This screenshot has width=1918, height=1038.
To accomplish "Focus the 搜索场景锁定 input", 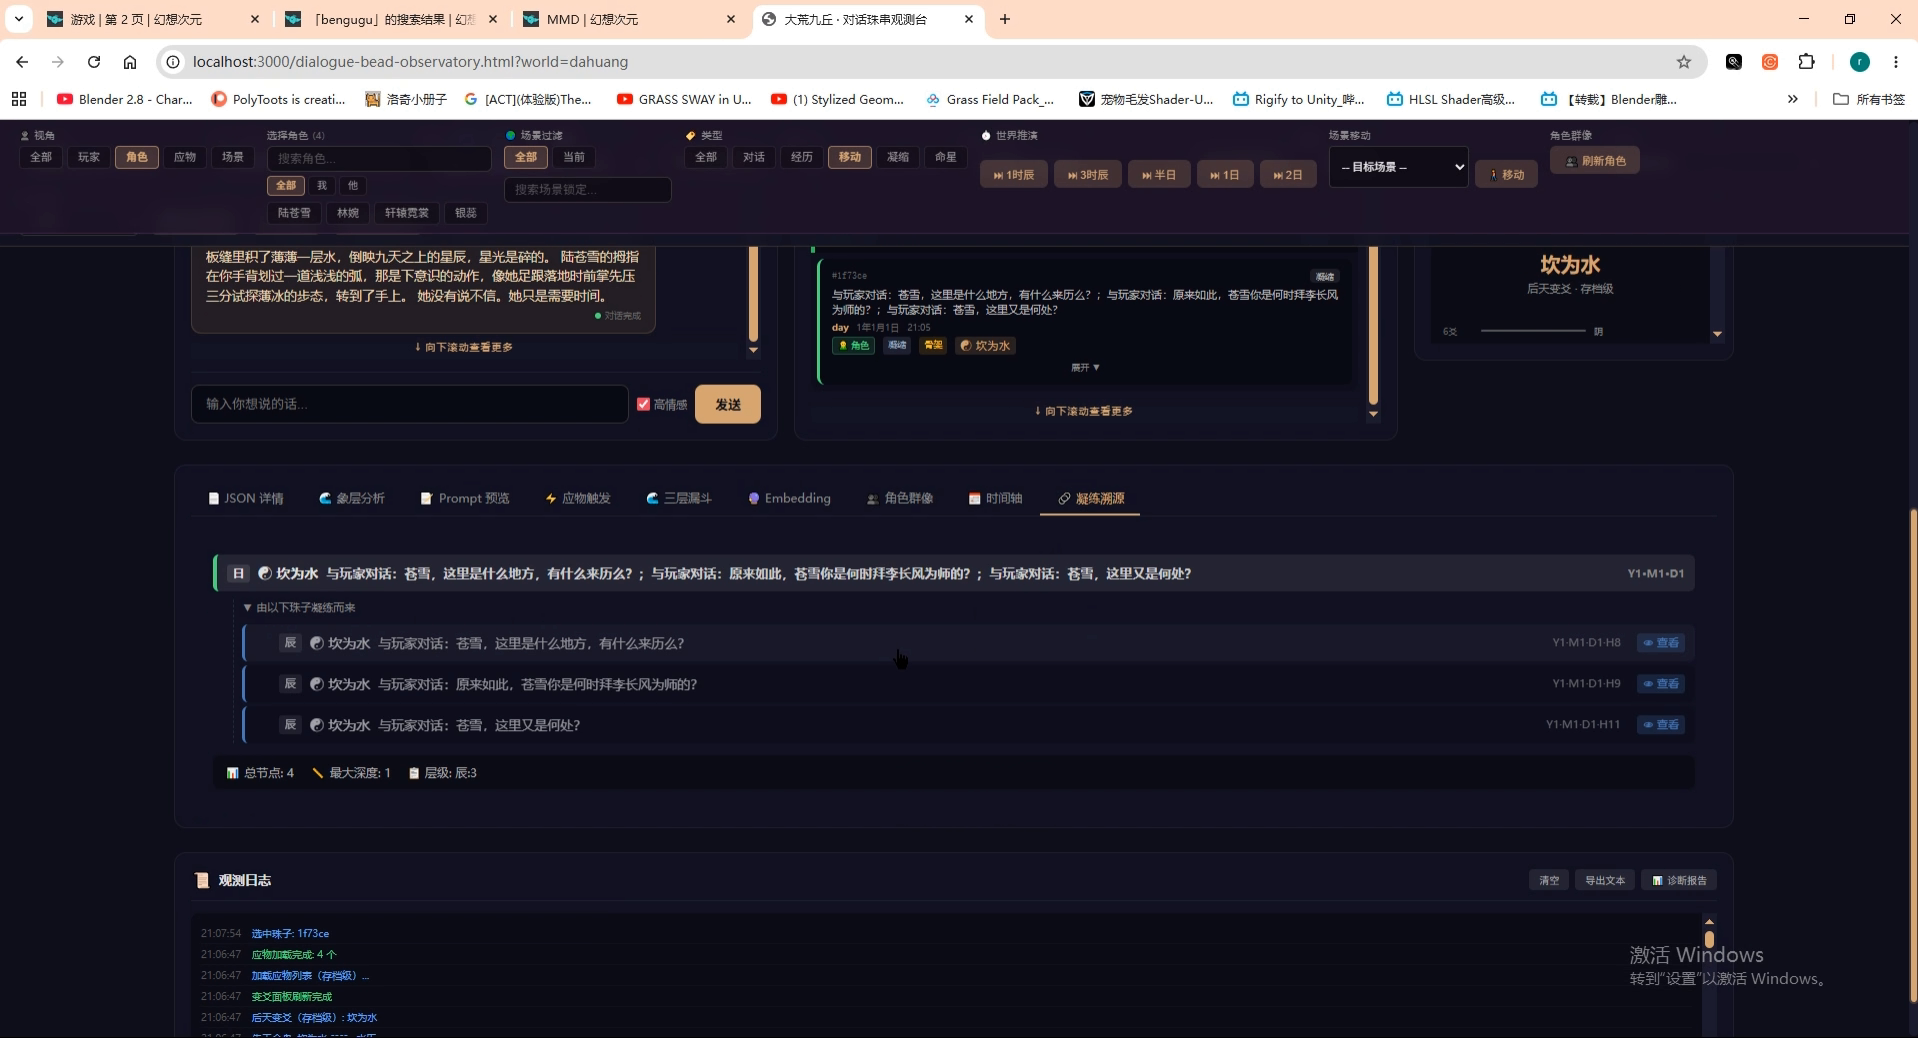I will (588, 189).
